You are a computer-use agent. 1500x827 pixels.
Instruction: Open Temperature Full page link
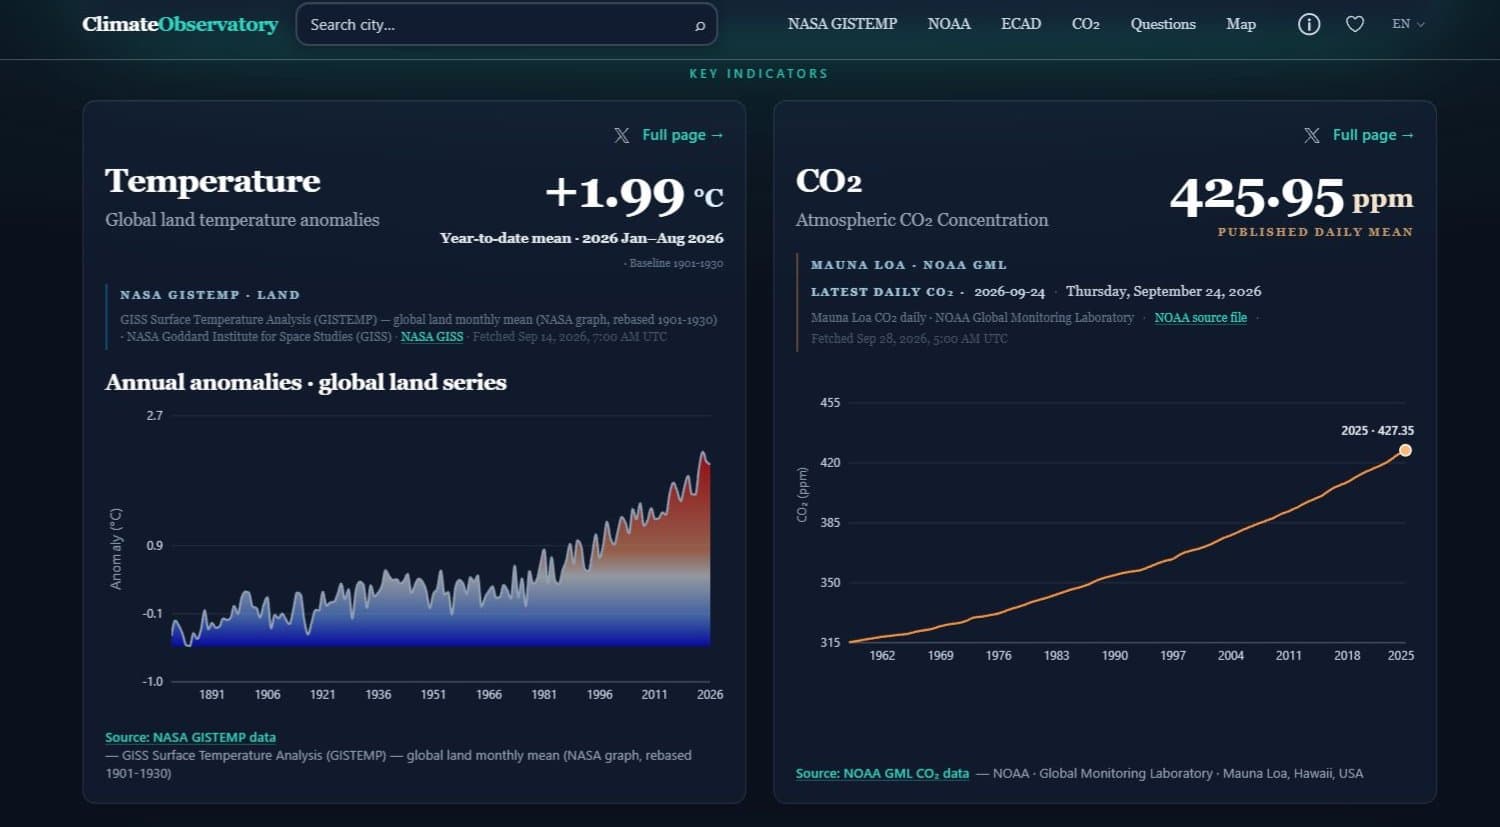coord(682,135)
